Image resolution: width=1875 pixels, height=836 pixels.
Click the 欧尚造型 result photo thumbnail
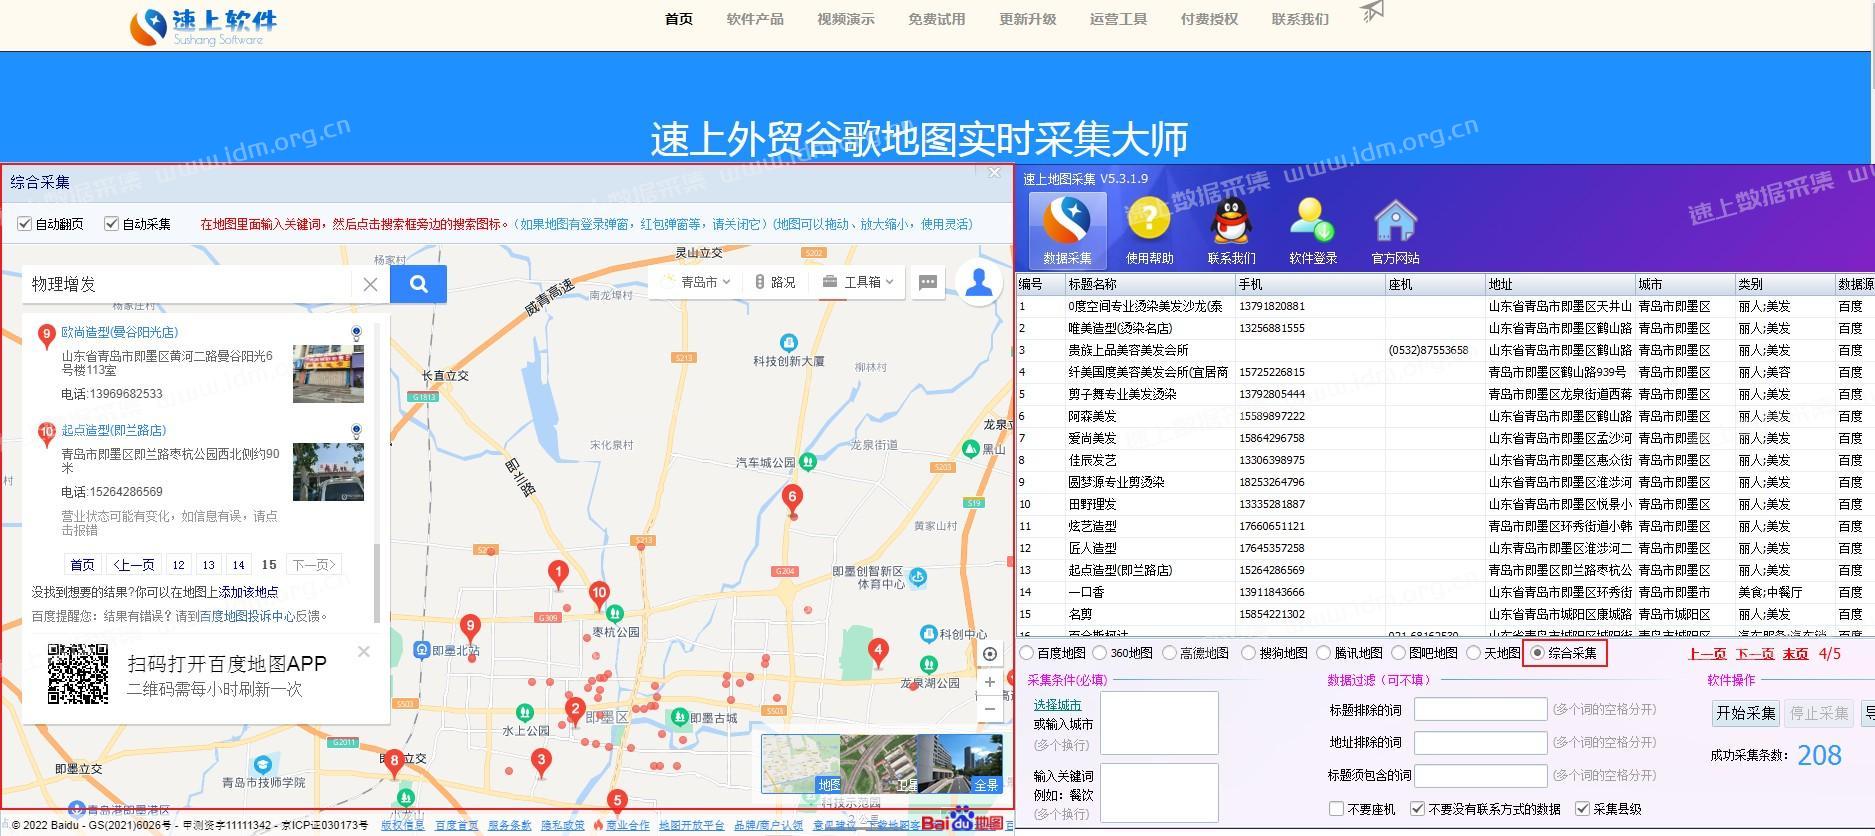click(328, 374)
